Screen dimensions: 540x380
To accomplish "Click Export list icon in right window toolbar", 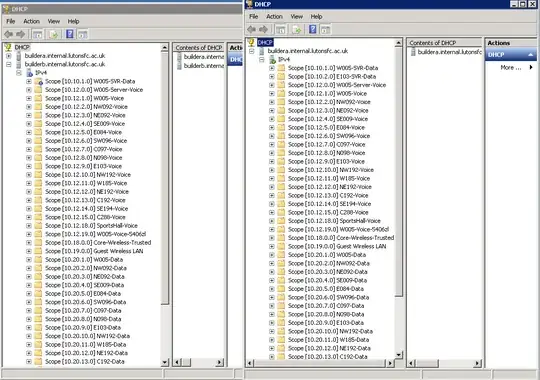I will click(297, 30).
